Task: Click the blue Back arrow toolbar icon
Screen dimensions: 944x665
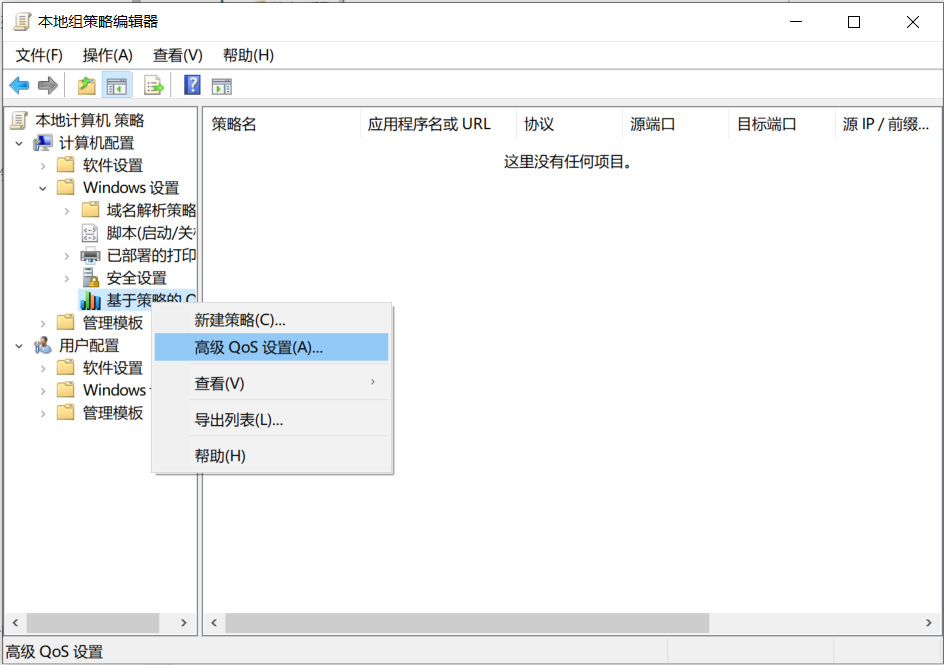Action: click(19, 85)
